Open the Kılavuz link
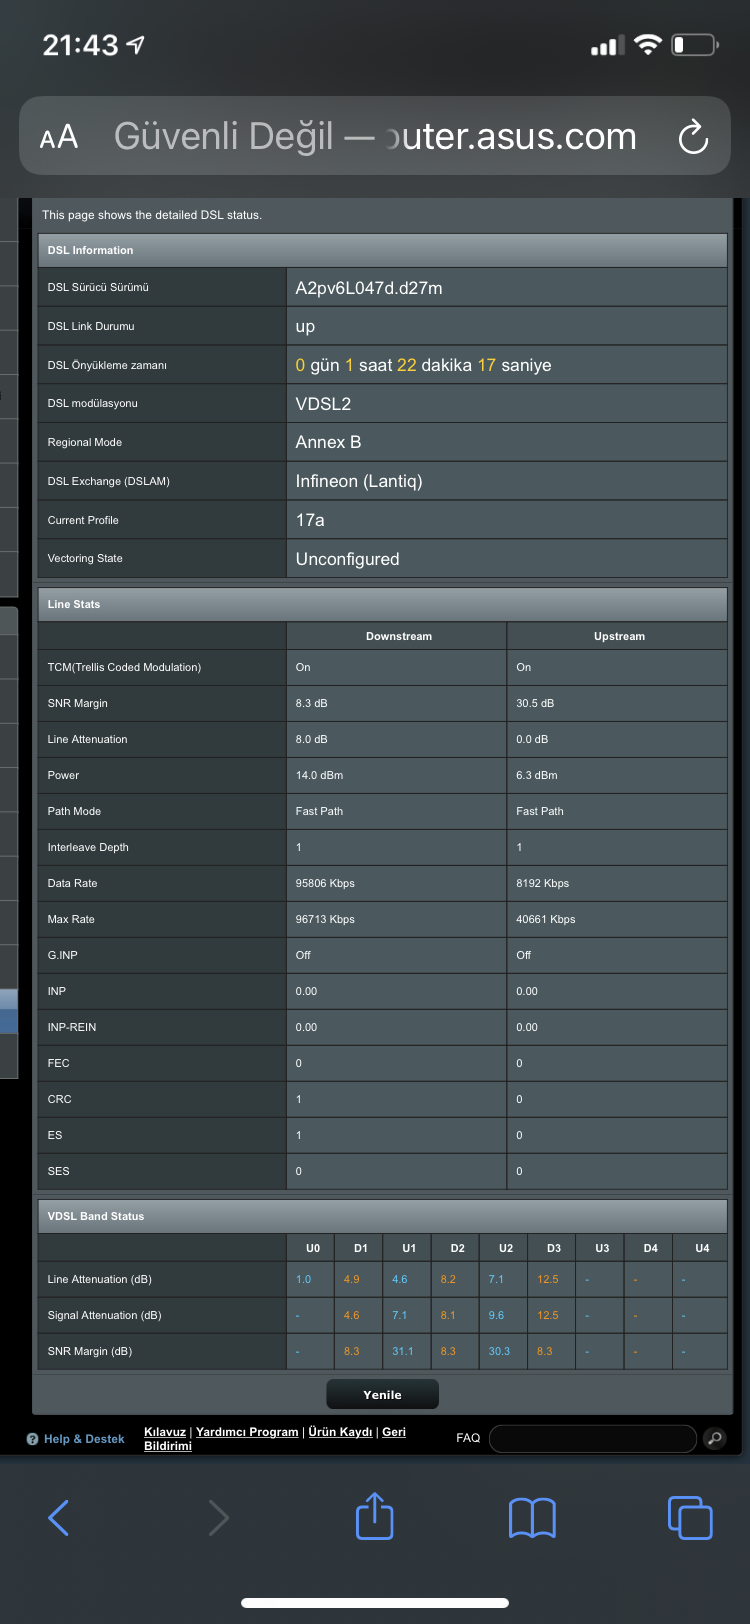 click(x=165, y=1432)
